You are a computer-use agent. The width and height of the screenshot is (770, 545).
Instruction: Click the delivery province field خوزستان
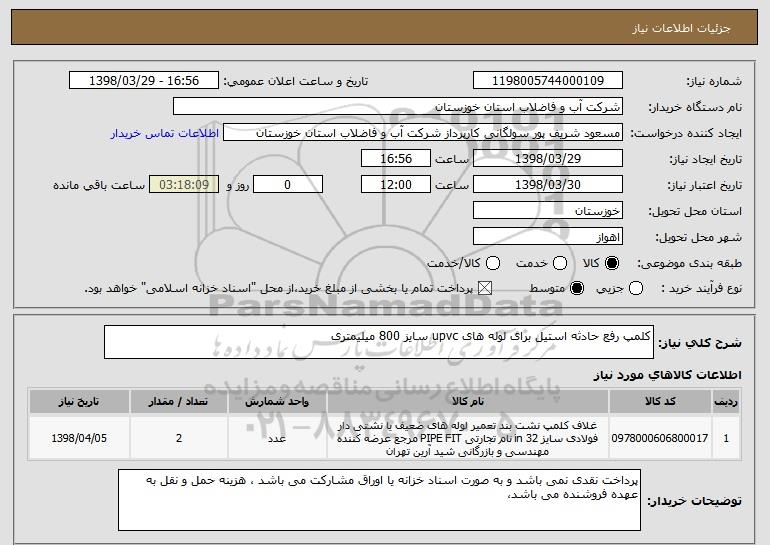(548, 211)
